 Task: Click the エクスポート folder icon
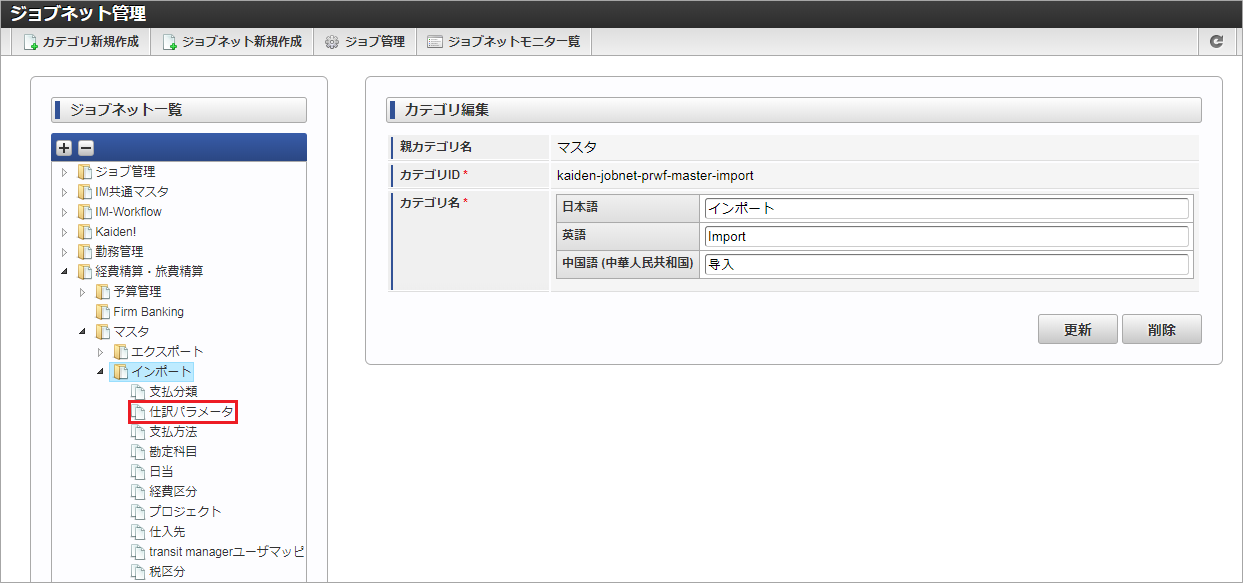(x=120, y=352)
